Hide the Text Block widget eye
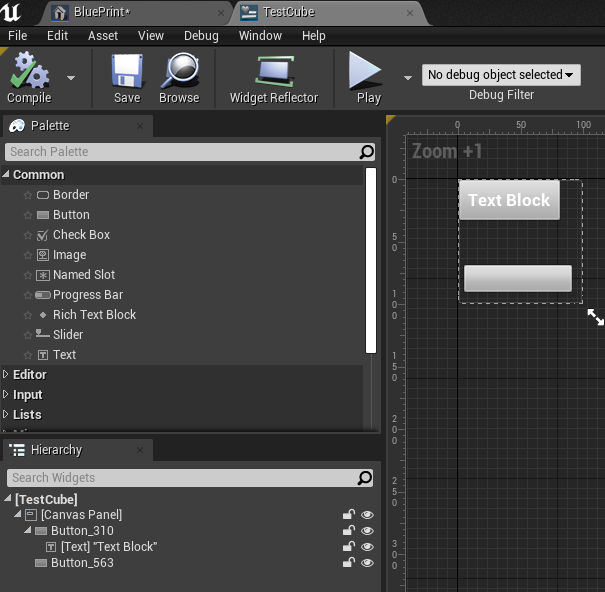605x592 pixels. (x=367, y=547)
